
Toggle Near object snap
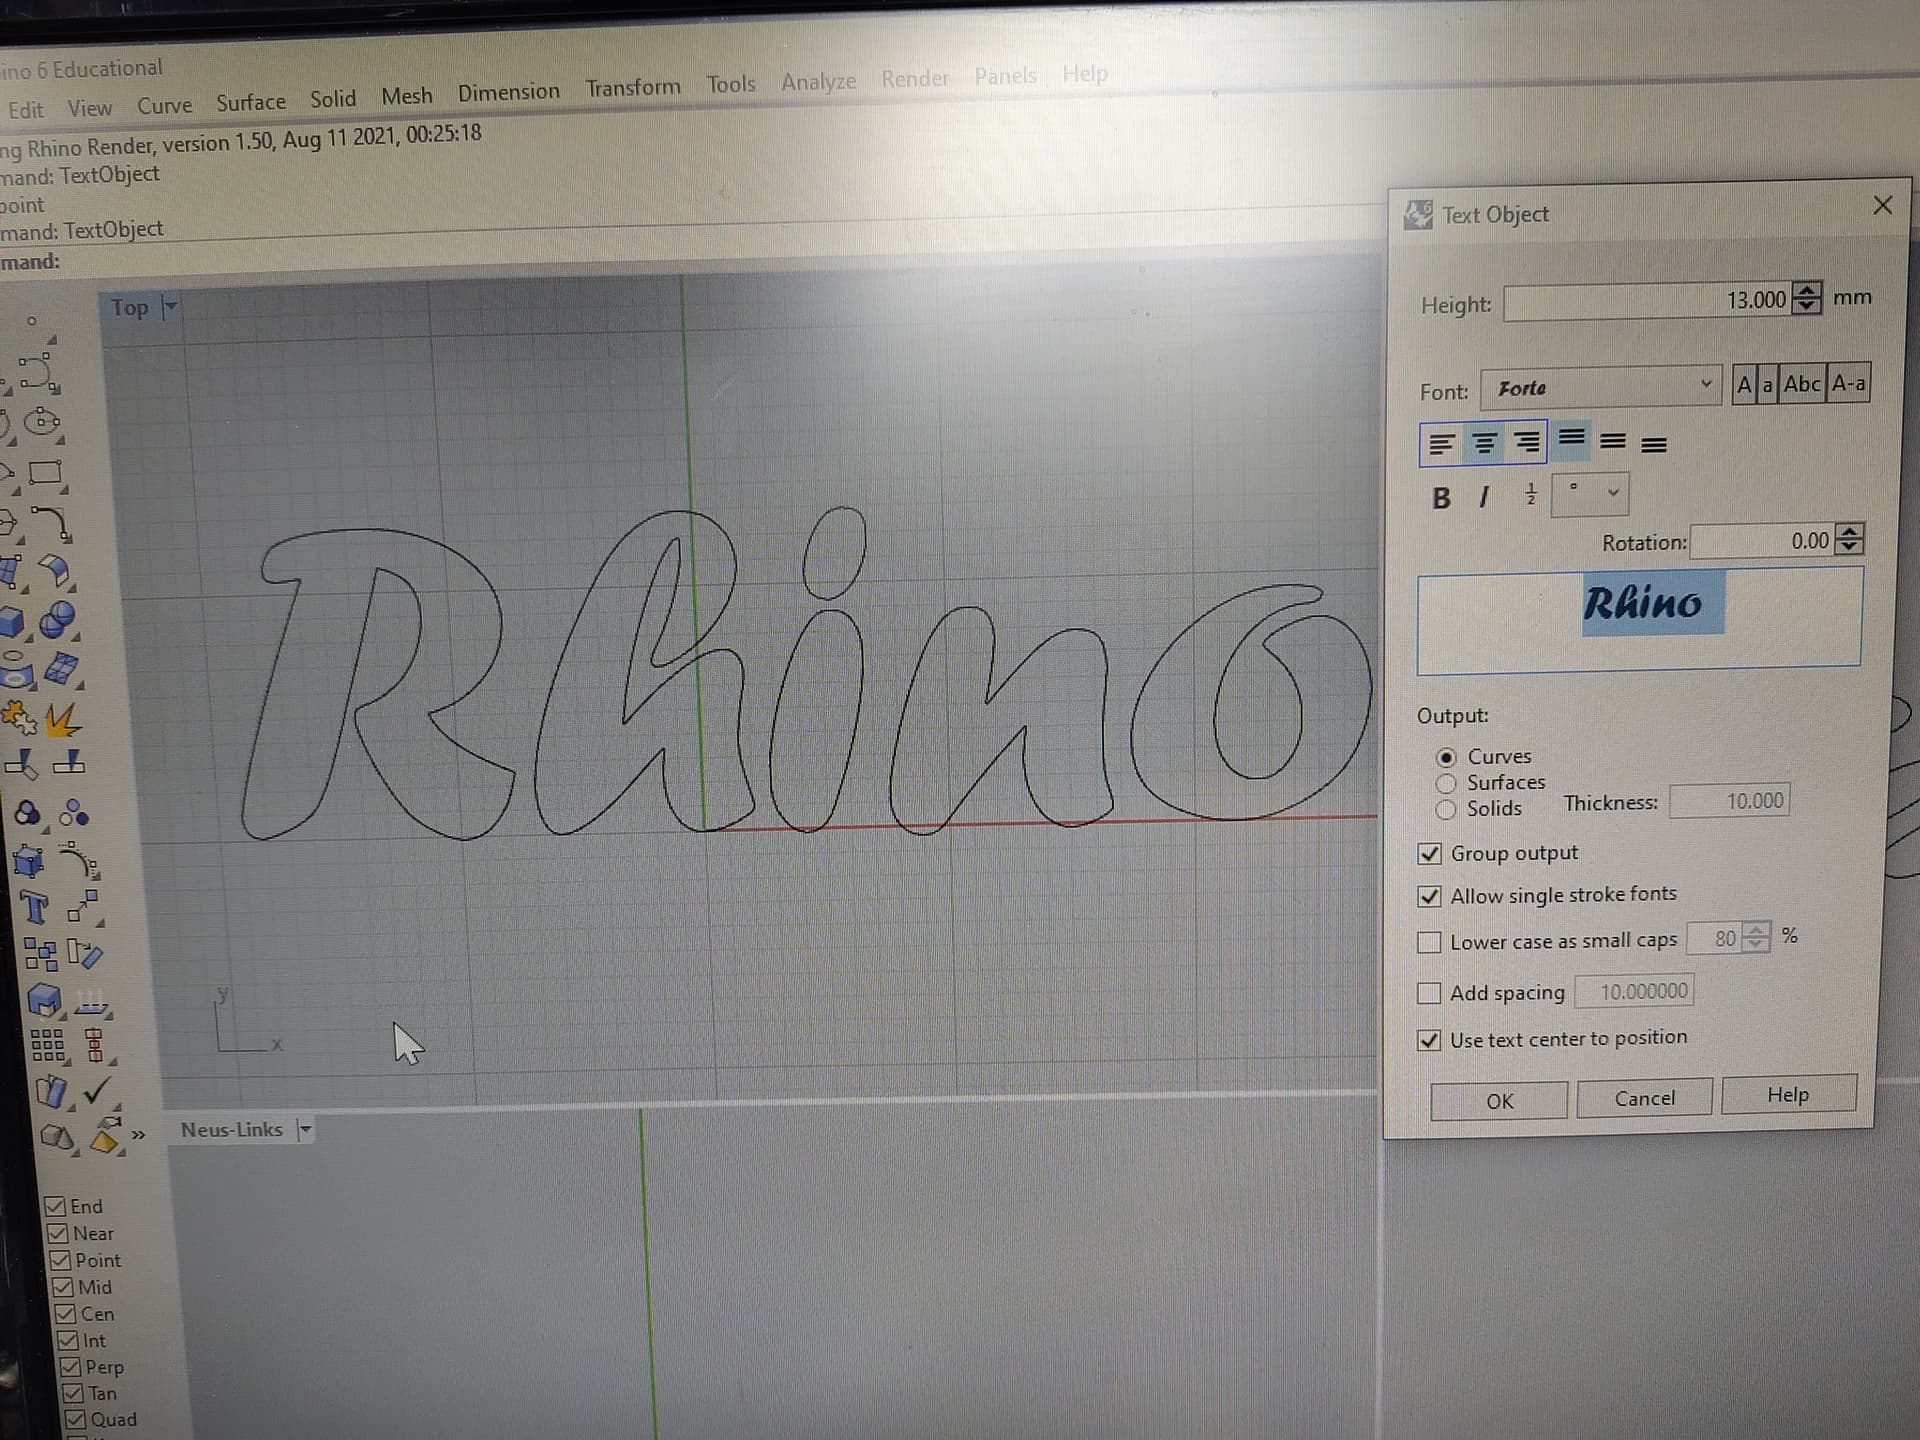(58, 1234)
